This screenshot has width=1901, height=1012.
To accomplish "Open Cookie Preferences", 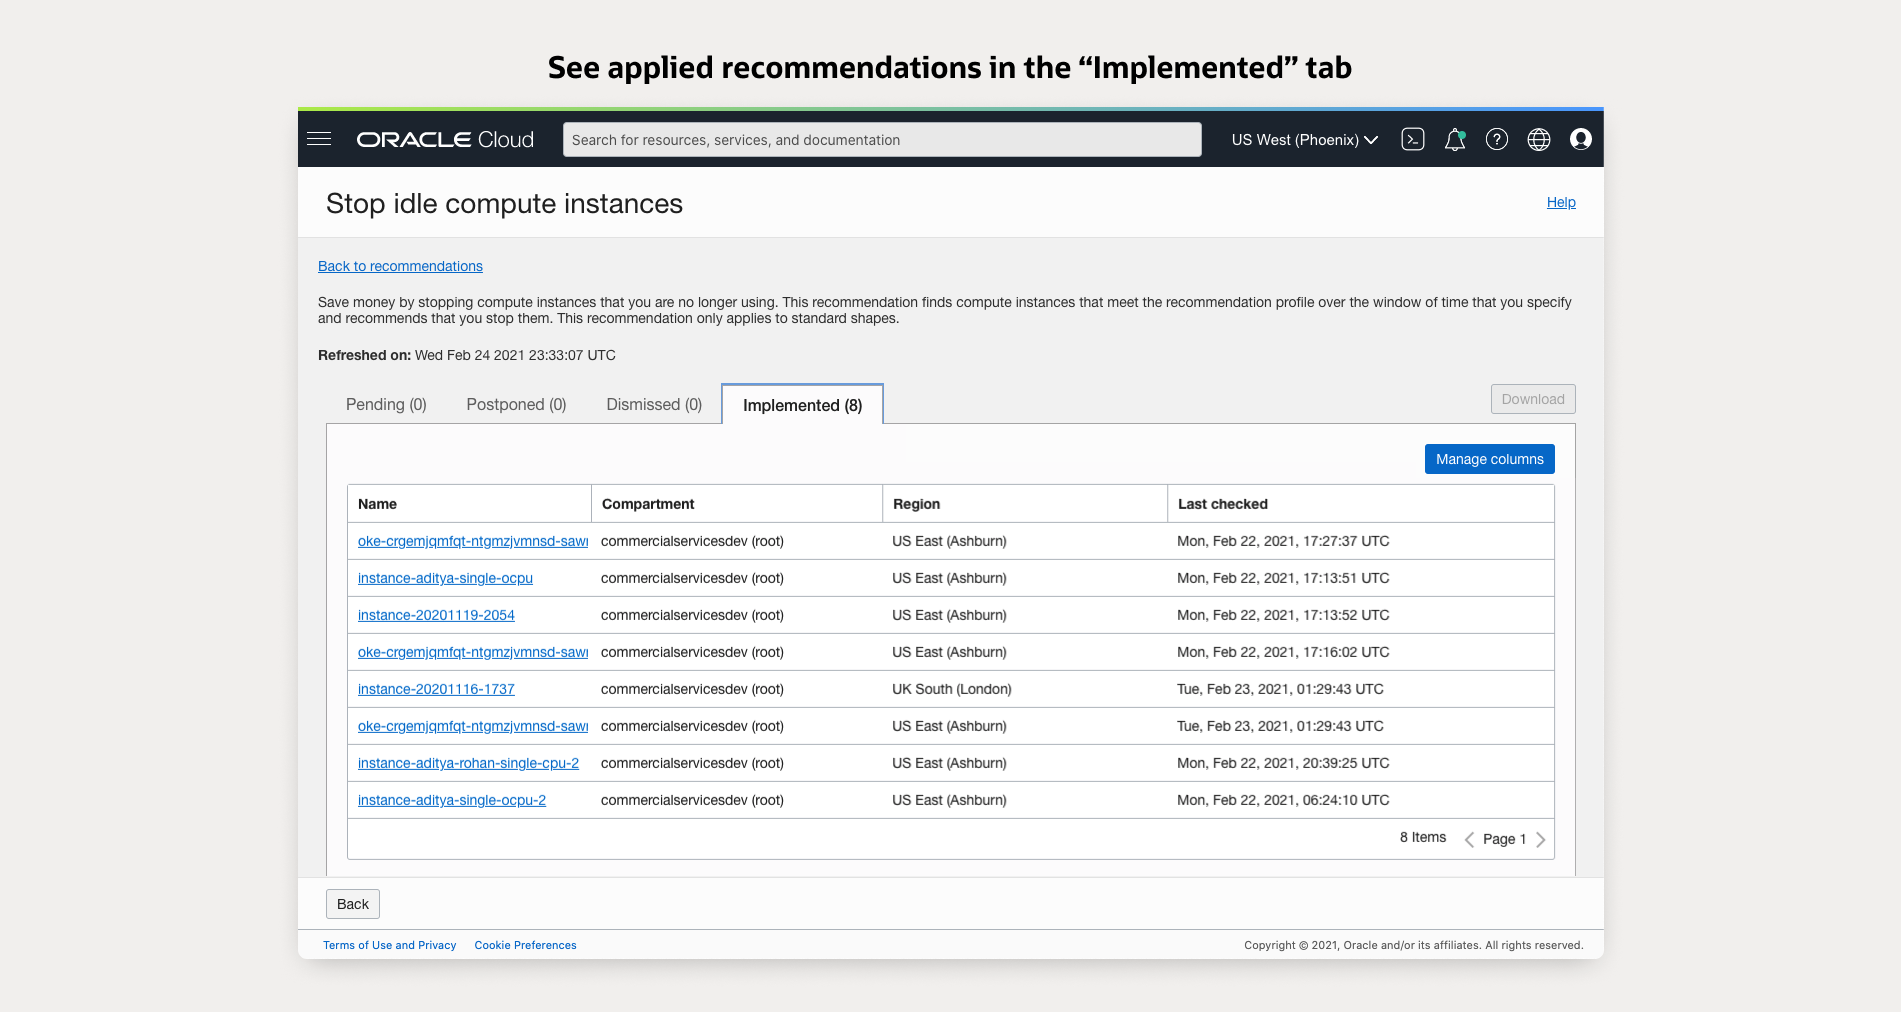I will coord(524,945).
